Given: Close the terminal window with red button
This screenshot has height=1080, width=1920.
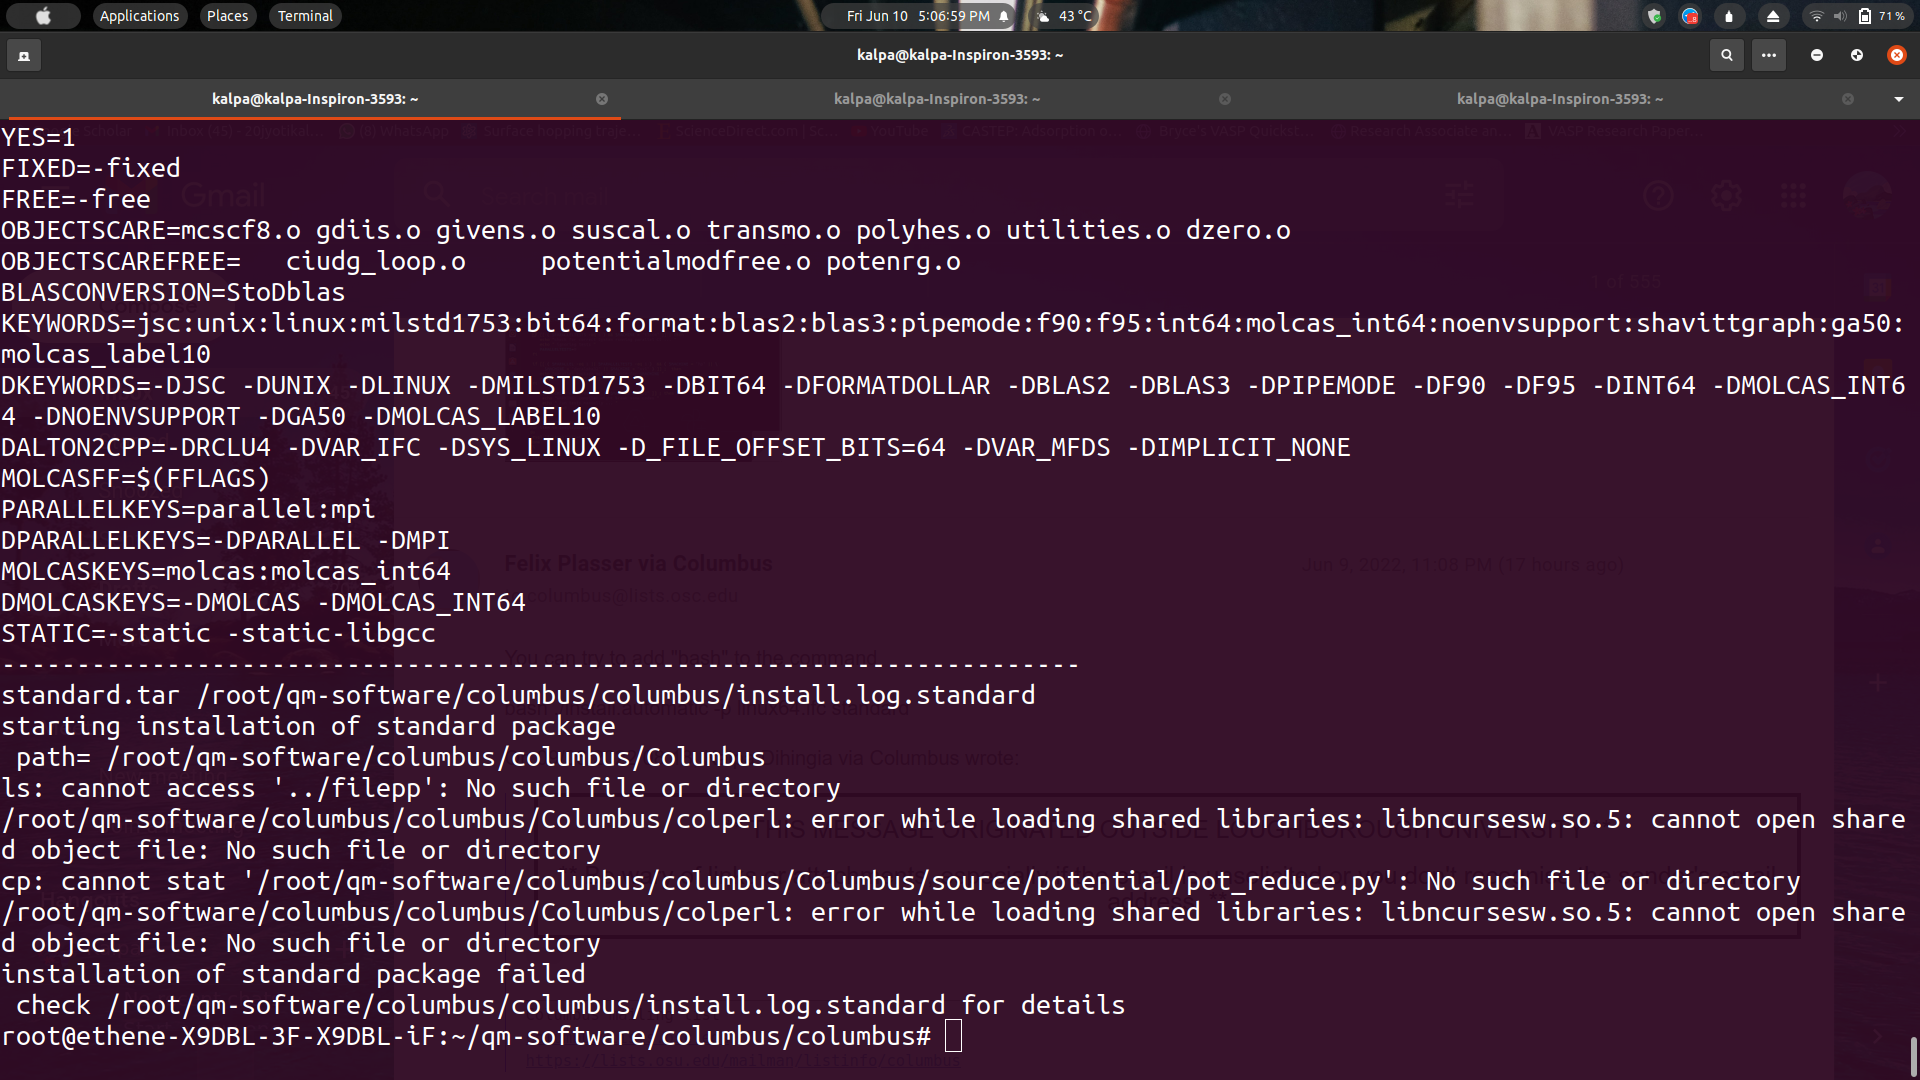Looking at the screenshot, I should coord(1896,55).
